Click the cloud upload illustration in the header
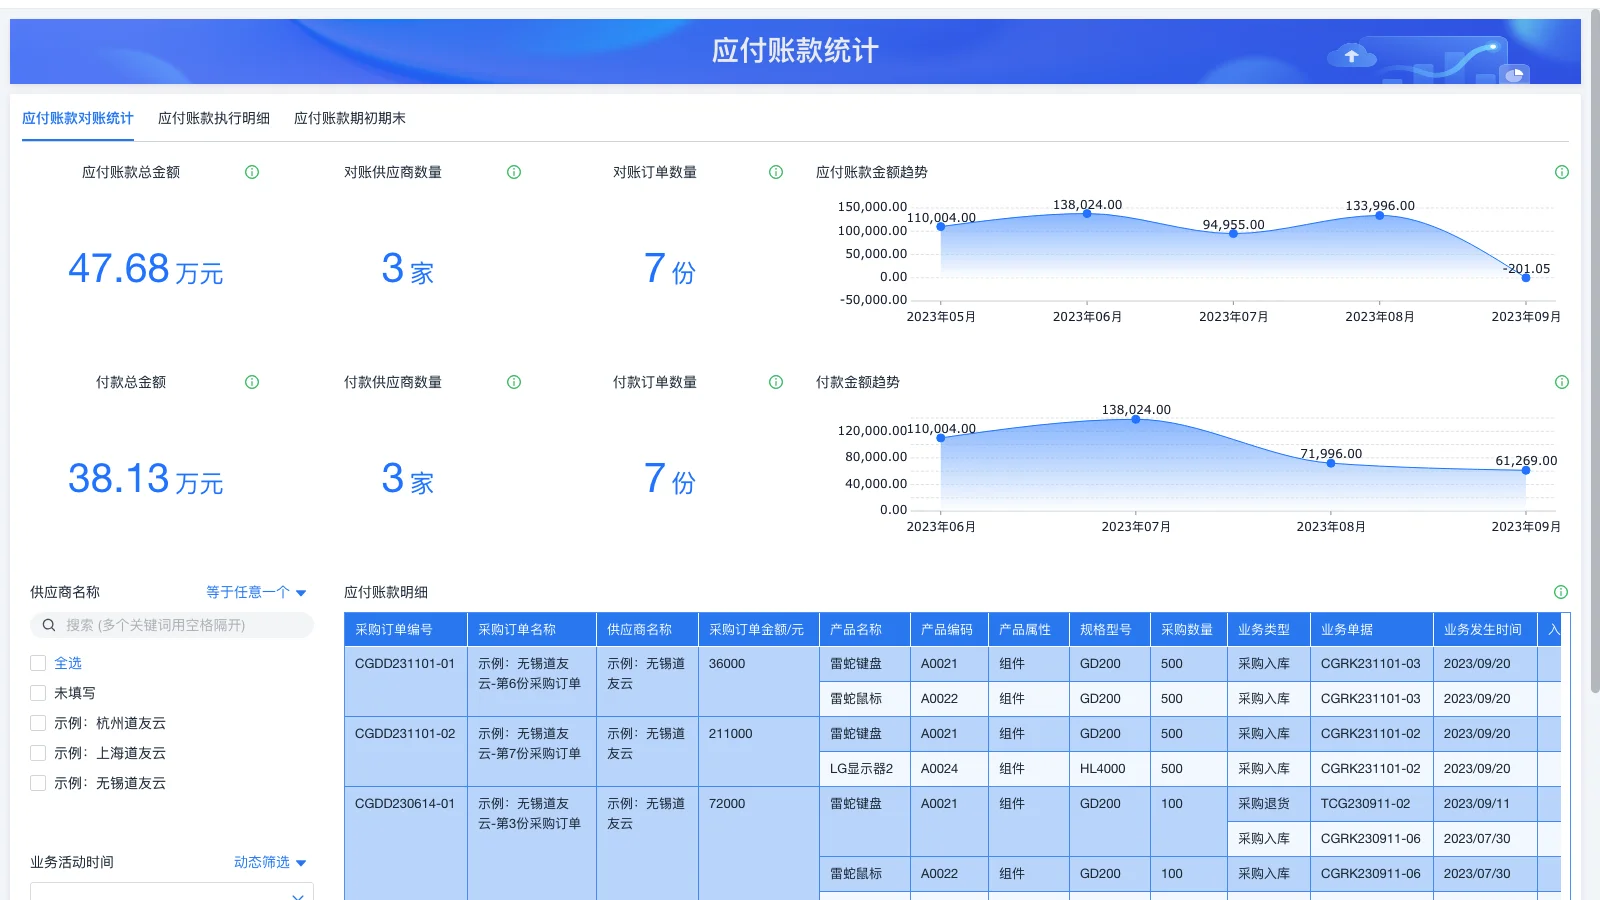This screenshot has width=1600, height=900. click(1352, 55)
